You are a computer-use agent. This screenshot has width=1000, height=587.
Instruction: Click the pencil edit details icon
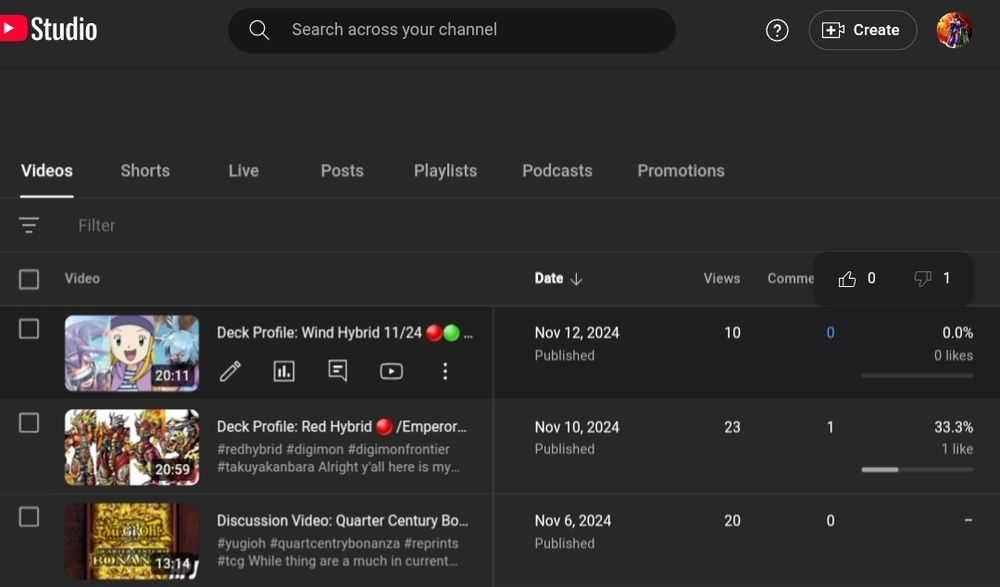(x=230, y=371)
